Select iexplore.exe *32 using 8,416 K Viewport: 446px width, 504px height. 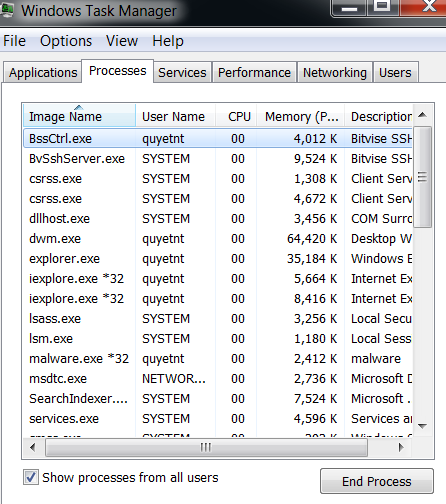click(218, 299)
